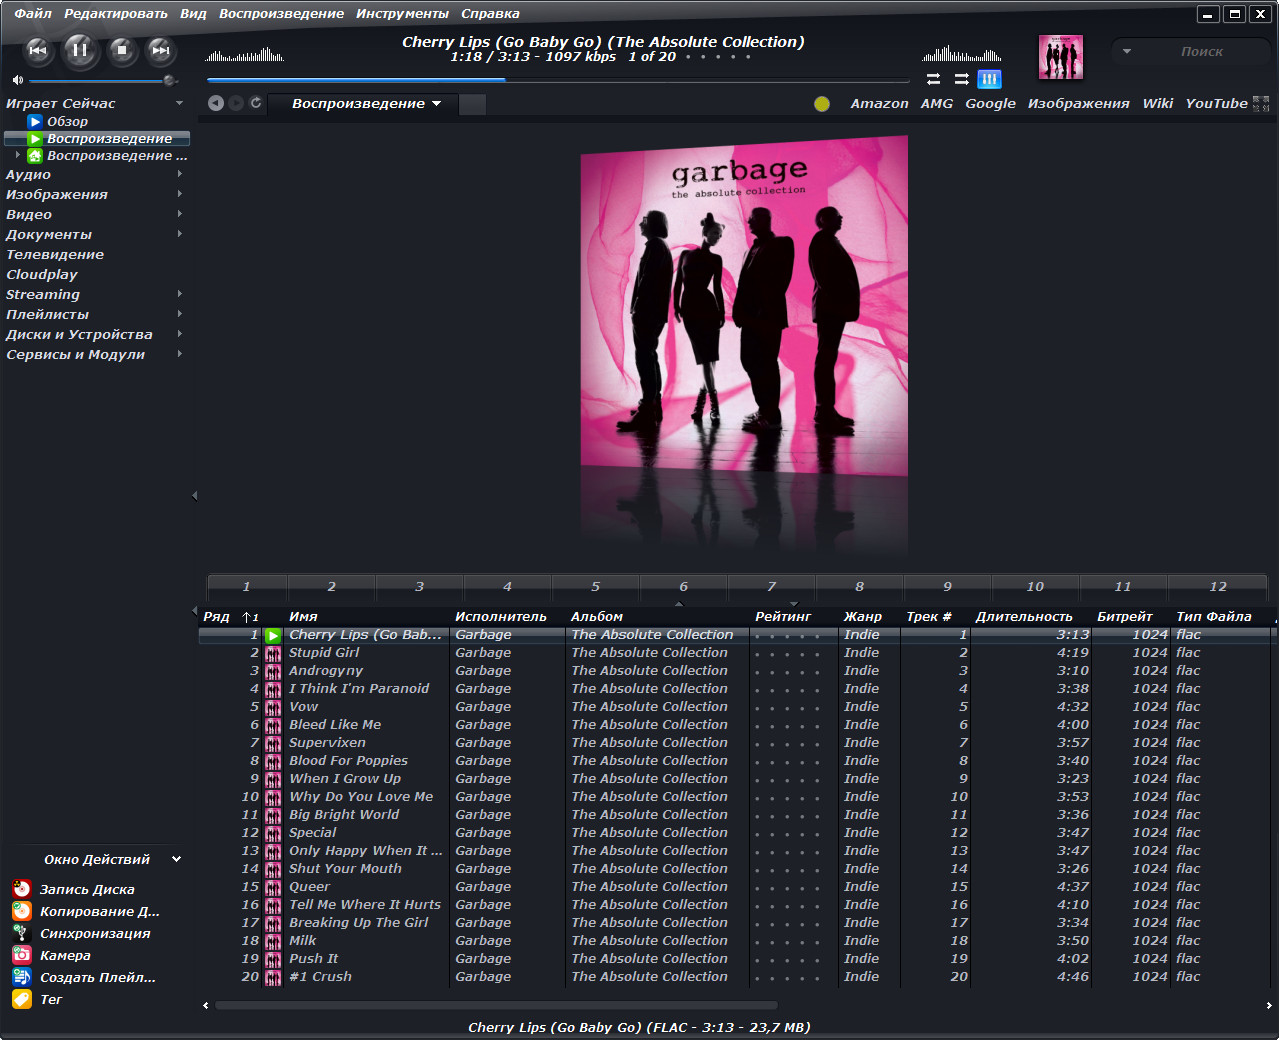Collapse the Окно Действий panel

177,859
